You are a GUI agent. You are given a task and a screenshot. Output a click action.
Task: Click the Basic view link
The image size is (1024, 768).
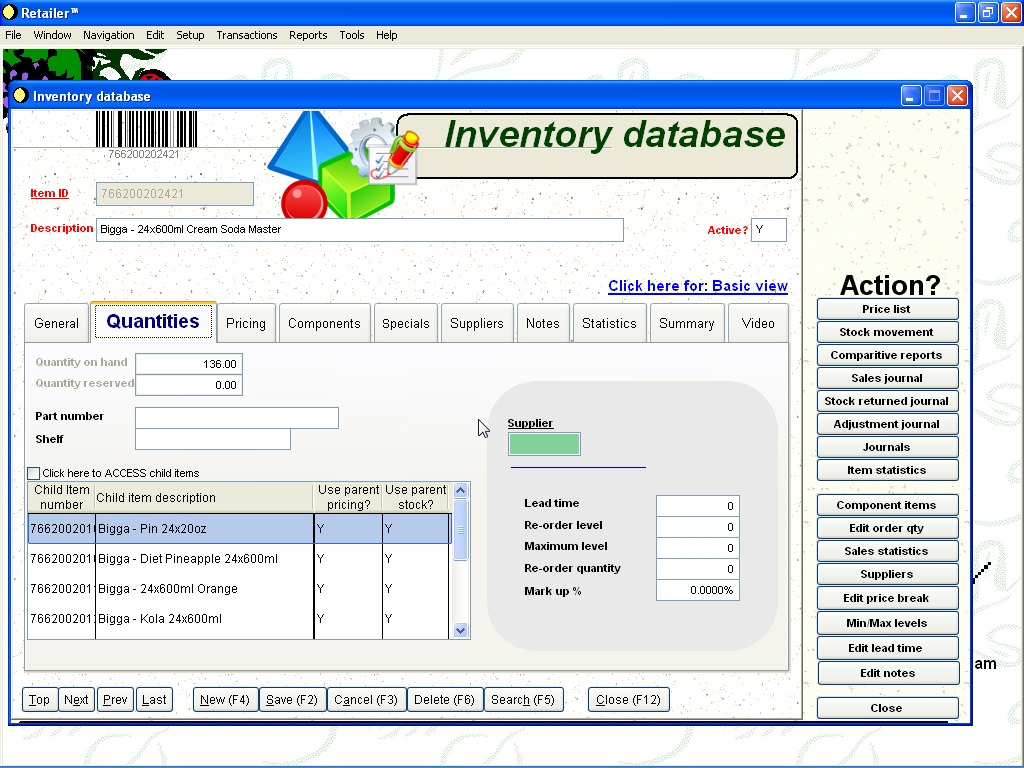pos(697,286)
